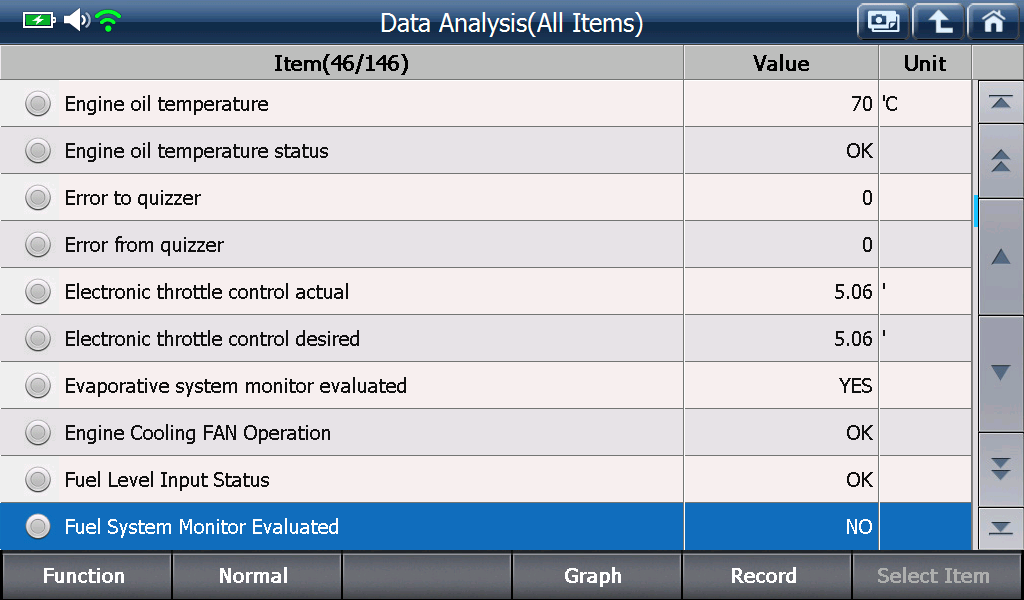Viewport: 1024px width, 600px height.
Task: Jump to bottom of list arrow
Action: click(x=1000, y=528)
